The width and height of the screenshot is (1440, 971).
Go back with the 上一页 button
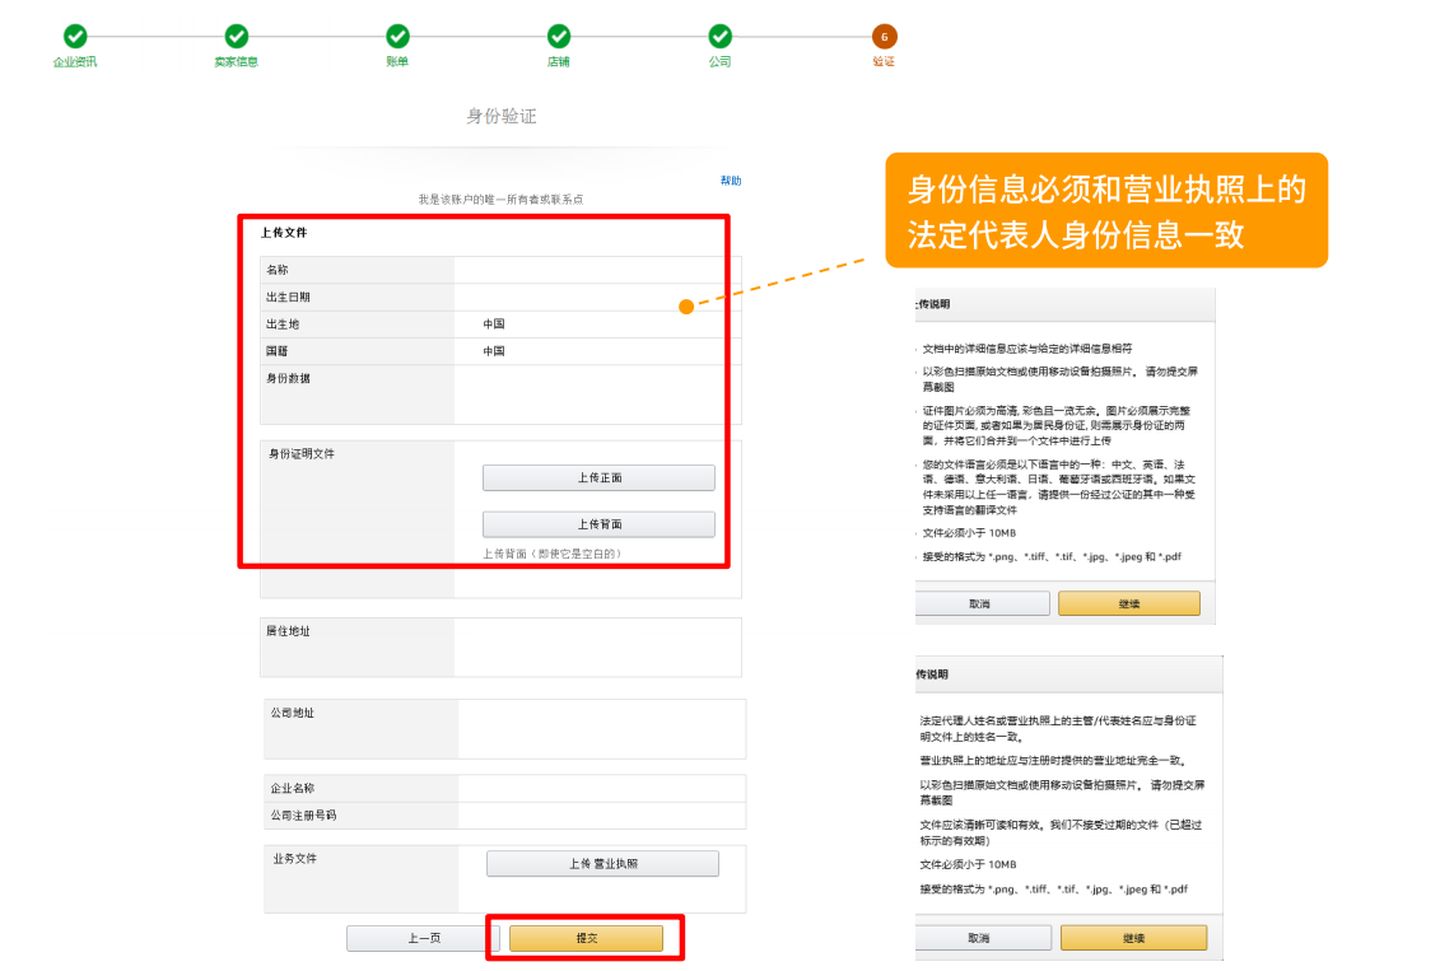point(423,938)
